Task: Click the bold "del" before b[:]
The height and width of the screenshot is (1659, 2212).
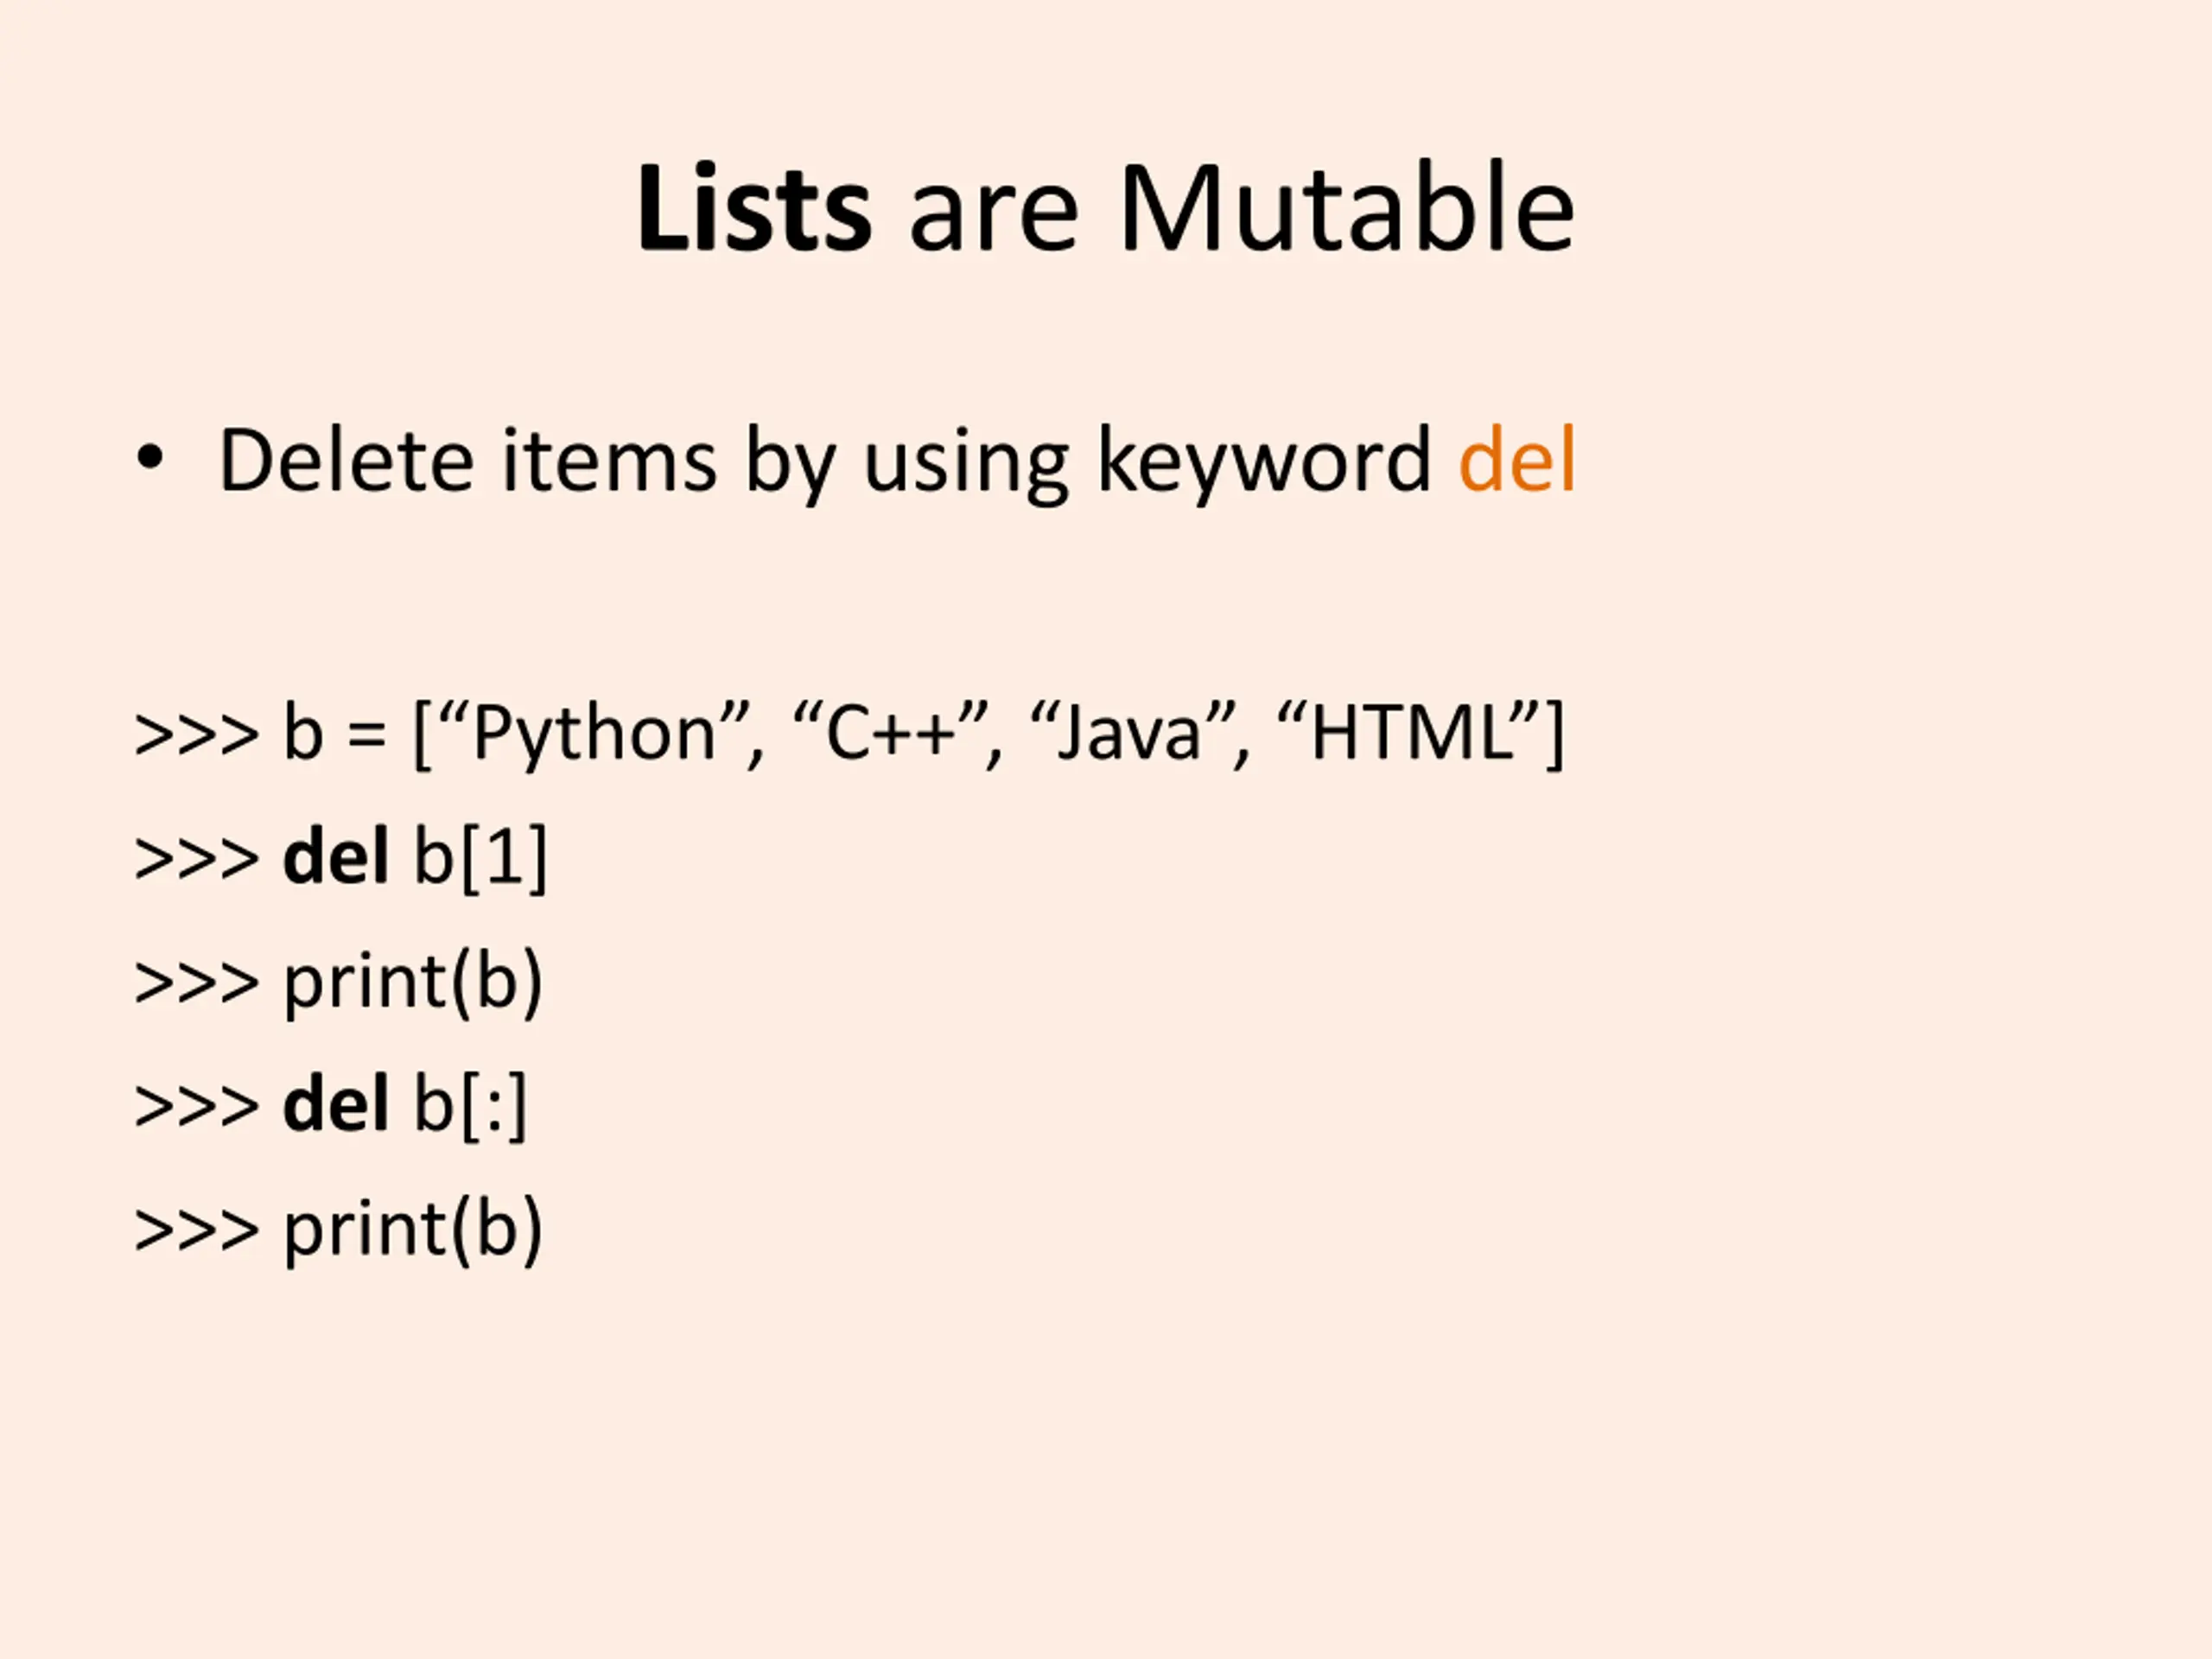Action: point(335,1105)
